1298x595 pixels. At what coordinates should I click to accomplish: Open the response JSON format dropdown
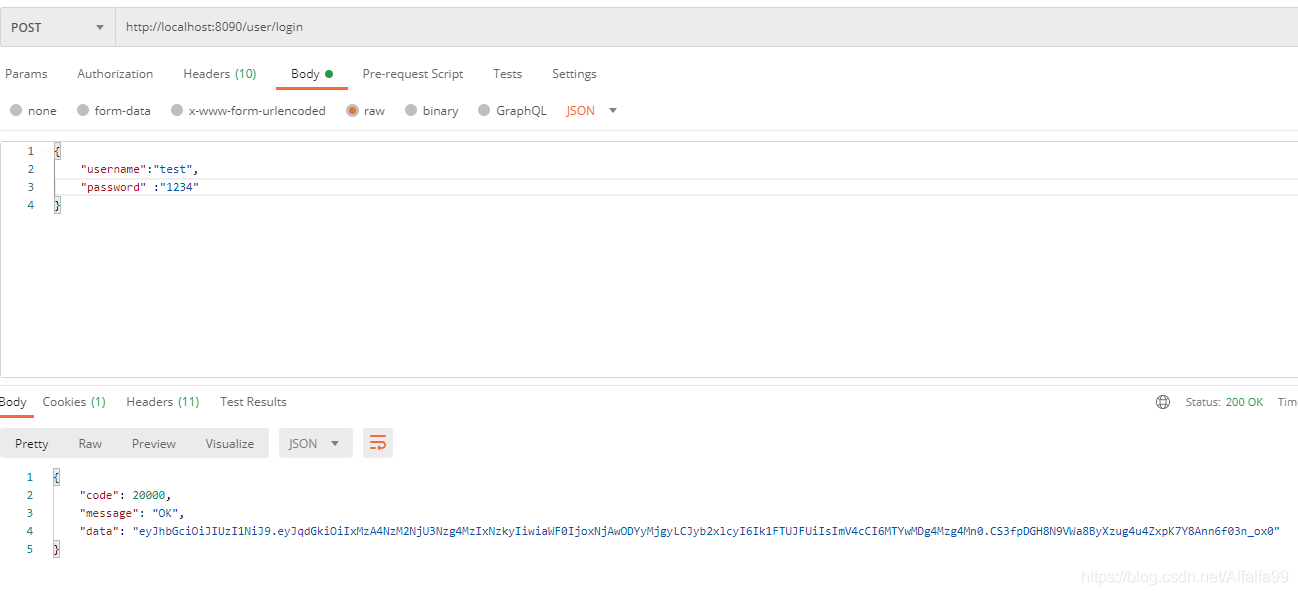coord(315,444)
